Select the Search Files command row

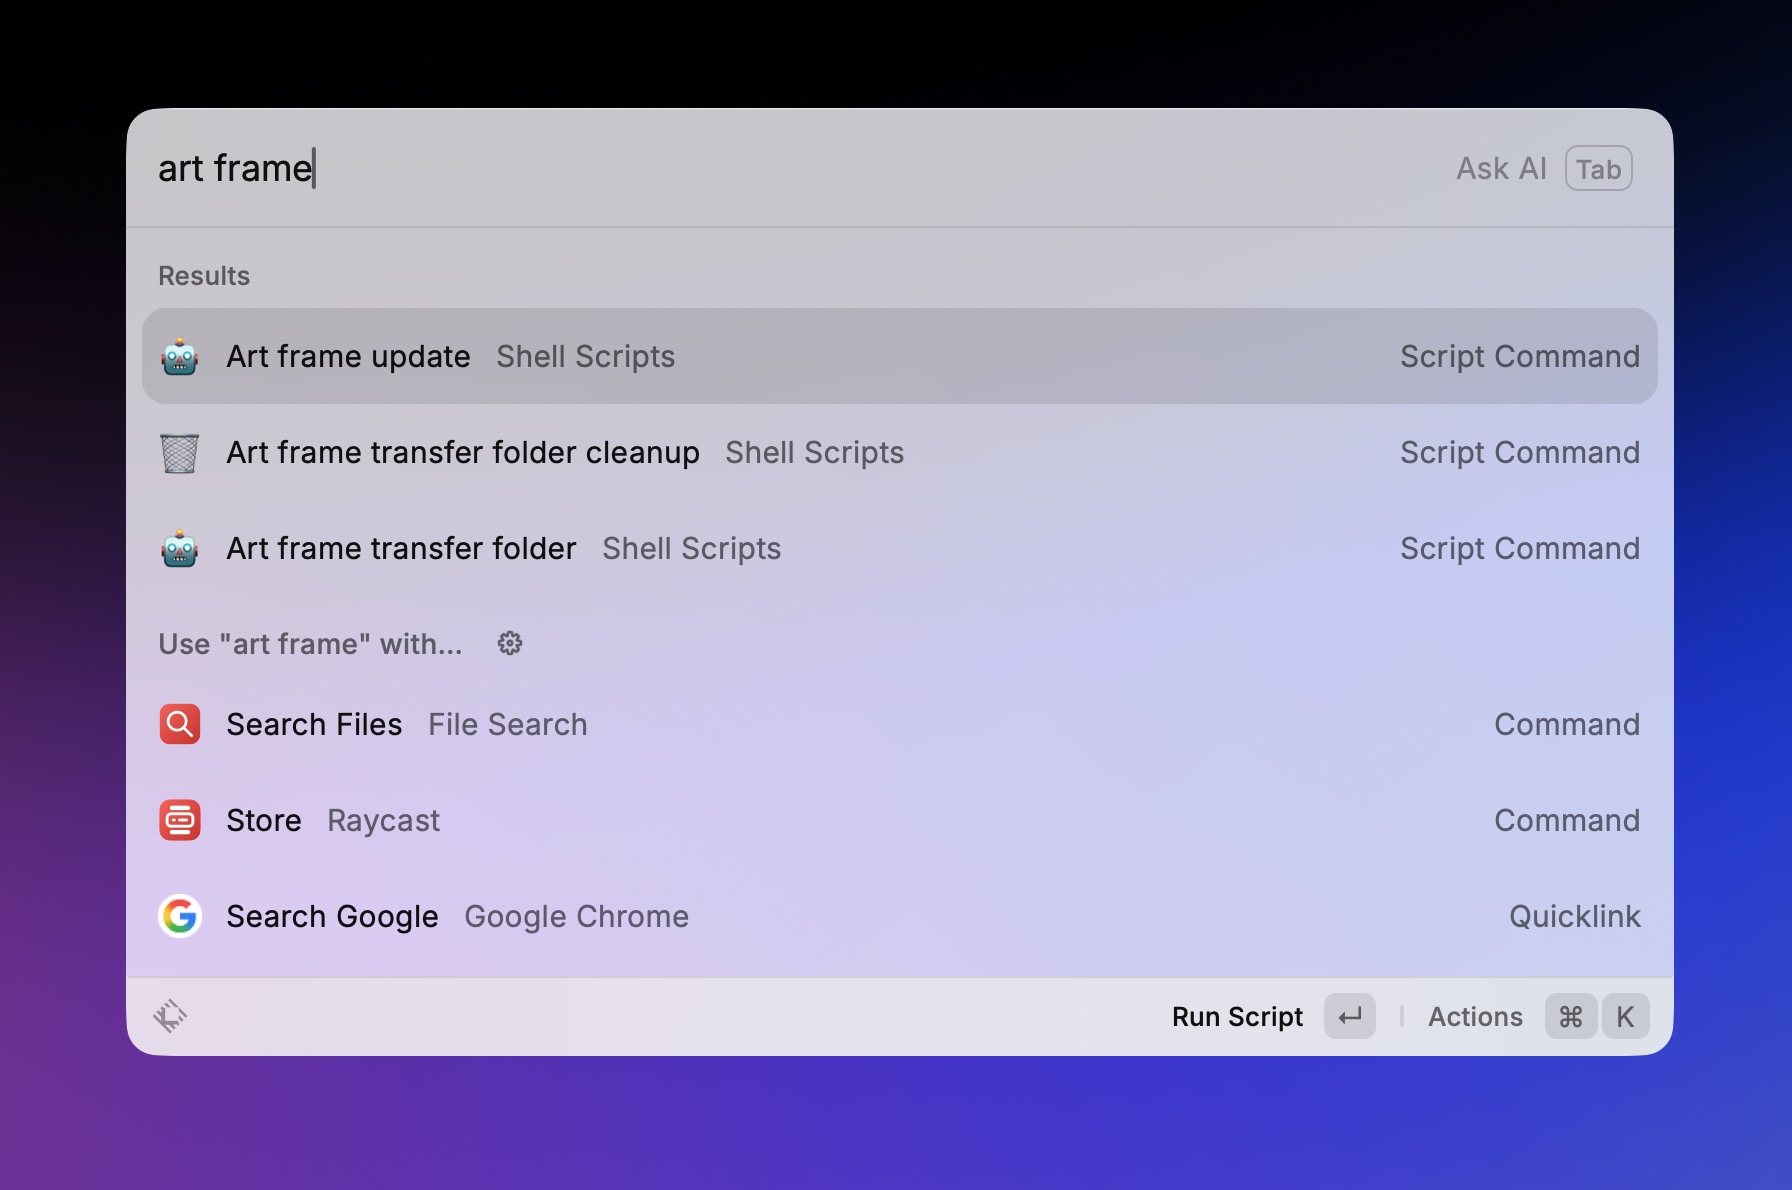tap(898, 724)
